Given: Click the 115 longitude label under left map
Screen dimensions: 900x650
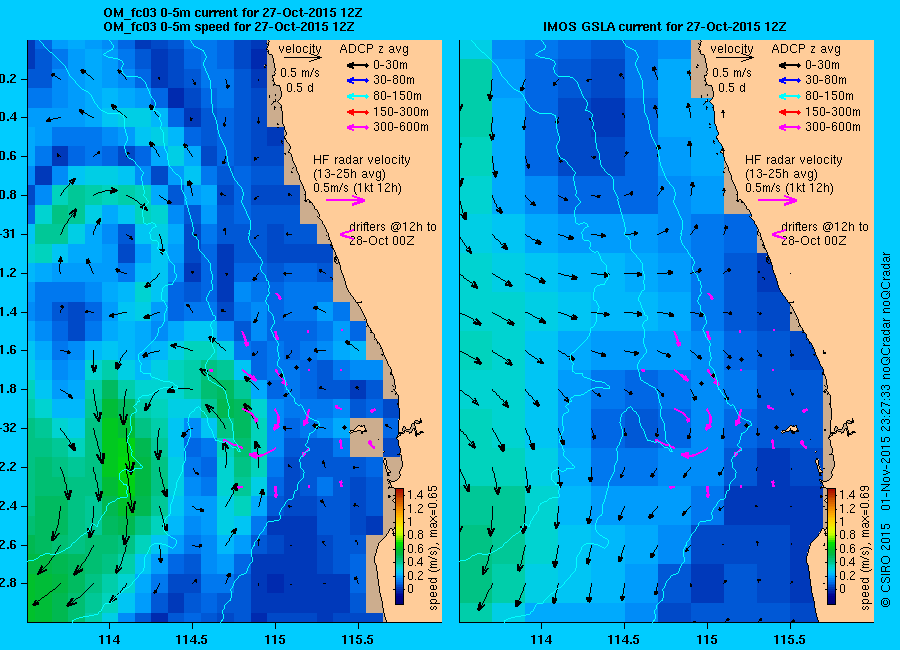Looking at the screenshot, I should [275, 640].
